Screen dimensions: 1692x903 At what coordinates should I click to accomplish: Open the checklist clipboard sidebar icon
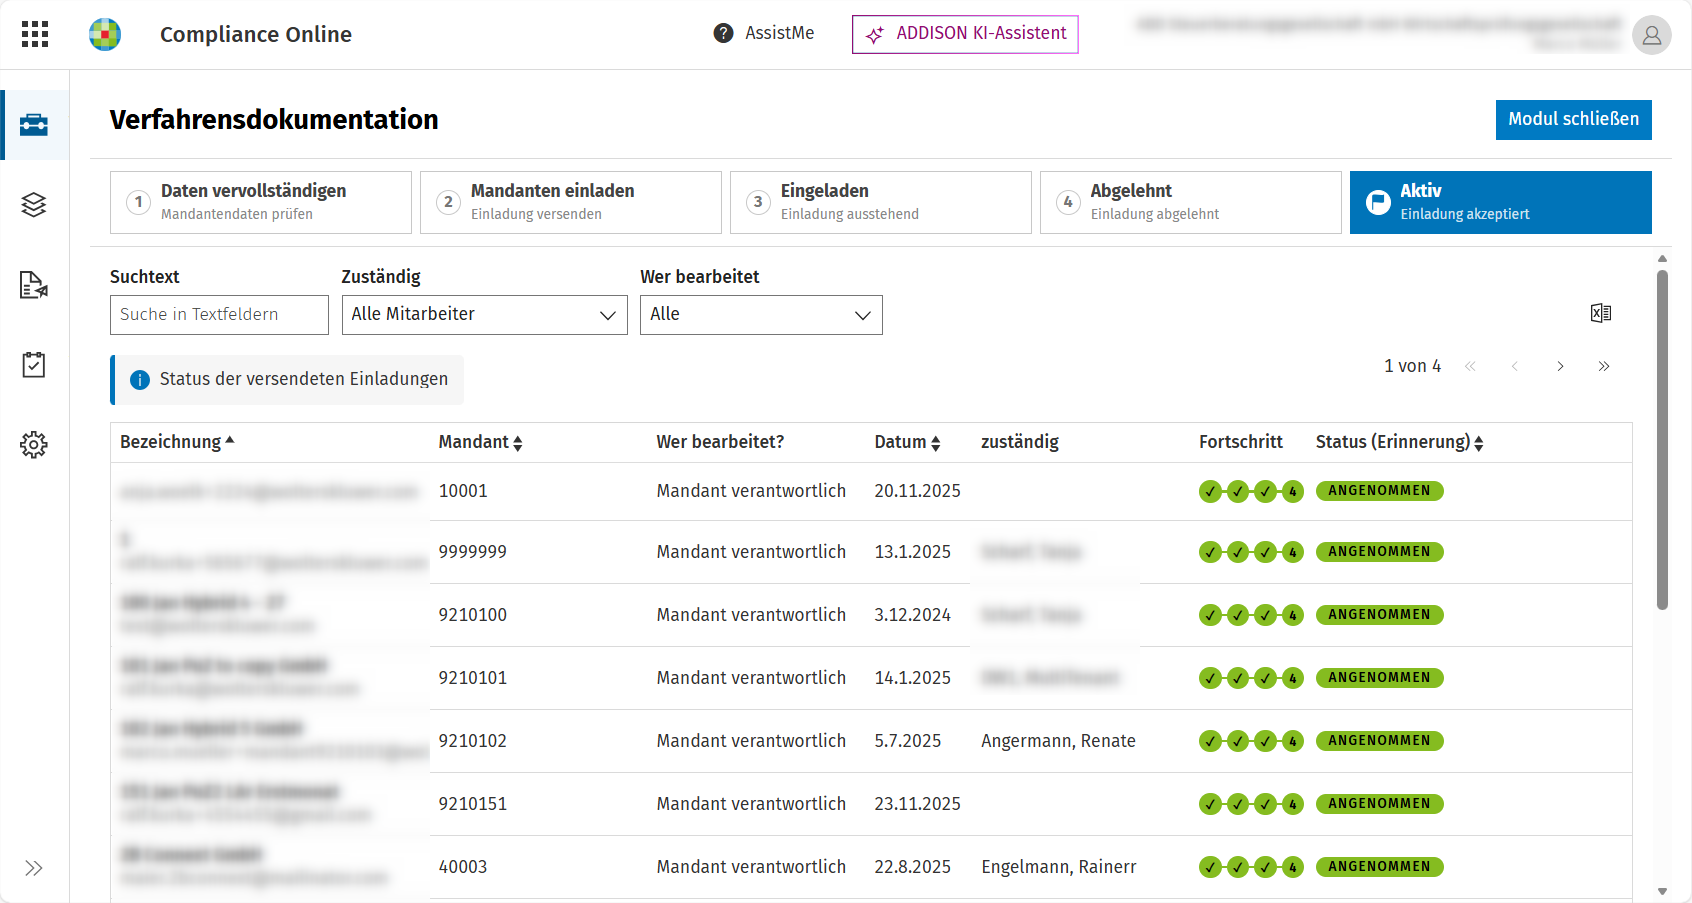34,365
